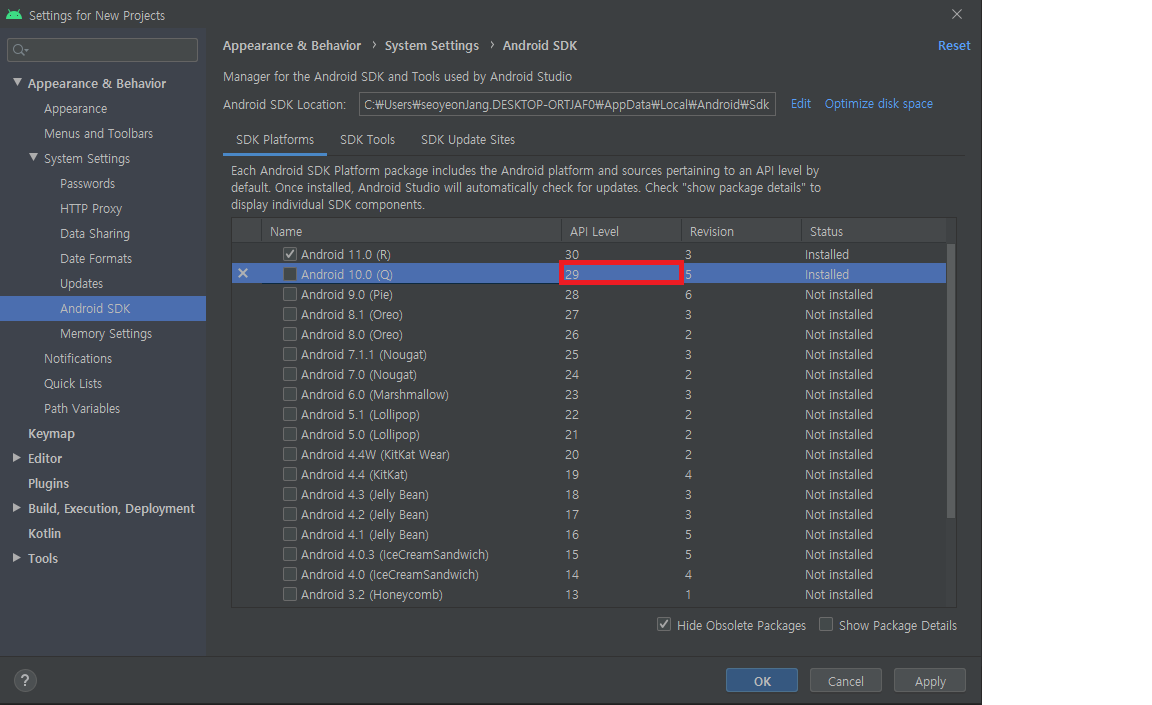Click the Android Studio logo in title bar

click(x=14, y=14)
